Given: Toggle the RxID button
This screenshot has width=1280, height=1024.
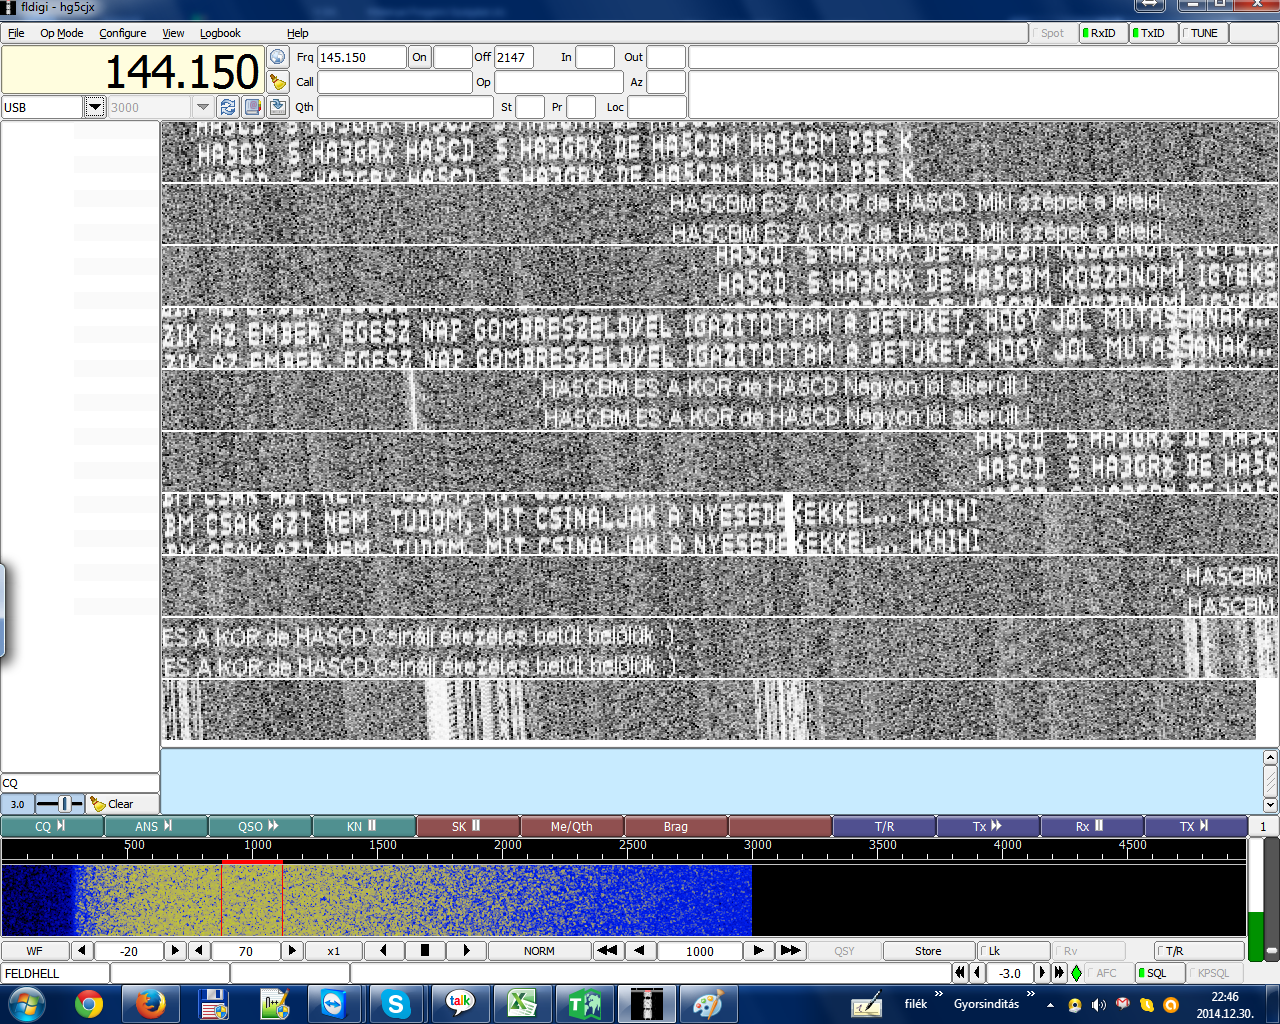Looking at the screenshot, I should tap(1102, 33).
